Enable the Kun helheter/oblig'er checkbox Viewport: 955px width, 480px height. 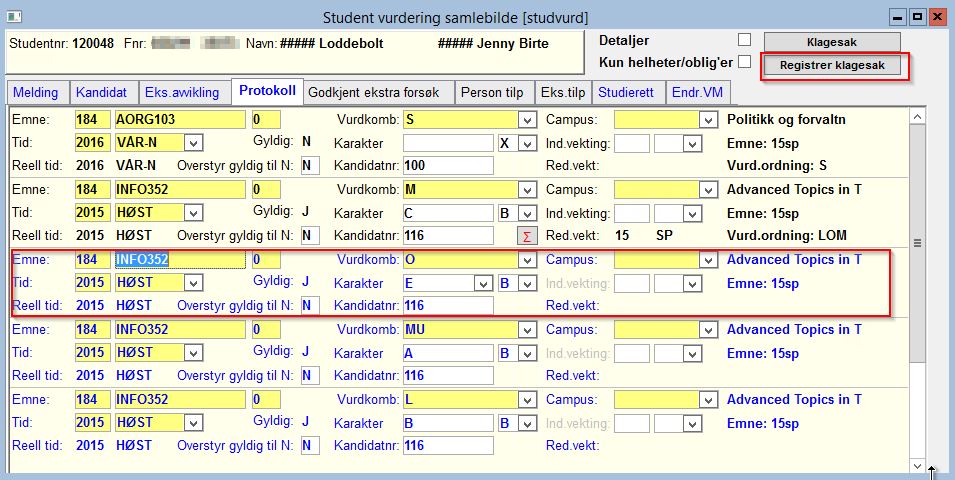744,62
